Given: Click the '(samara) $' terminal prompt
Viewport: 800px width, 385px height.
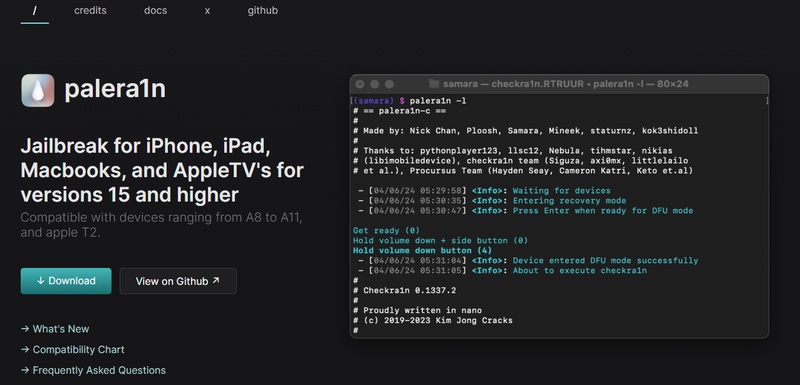Looking at the screenshot, I should (379, 101).
